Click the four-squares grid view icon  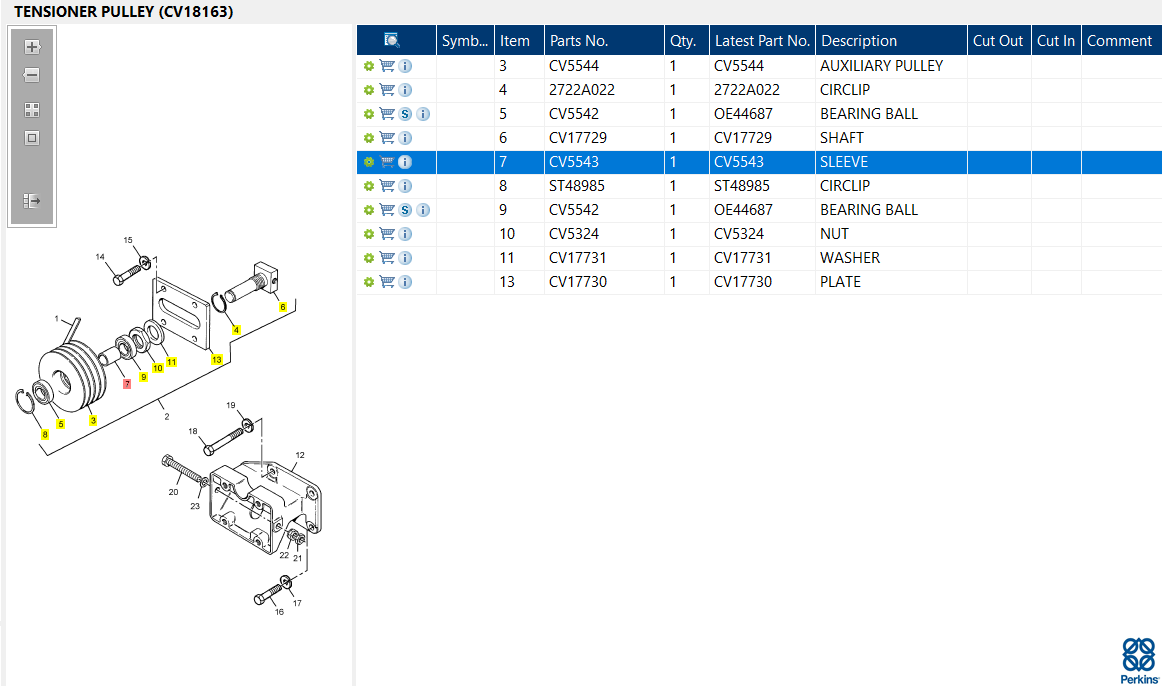click(x=32, y=110)
